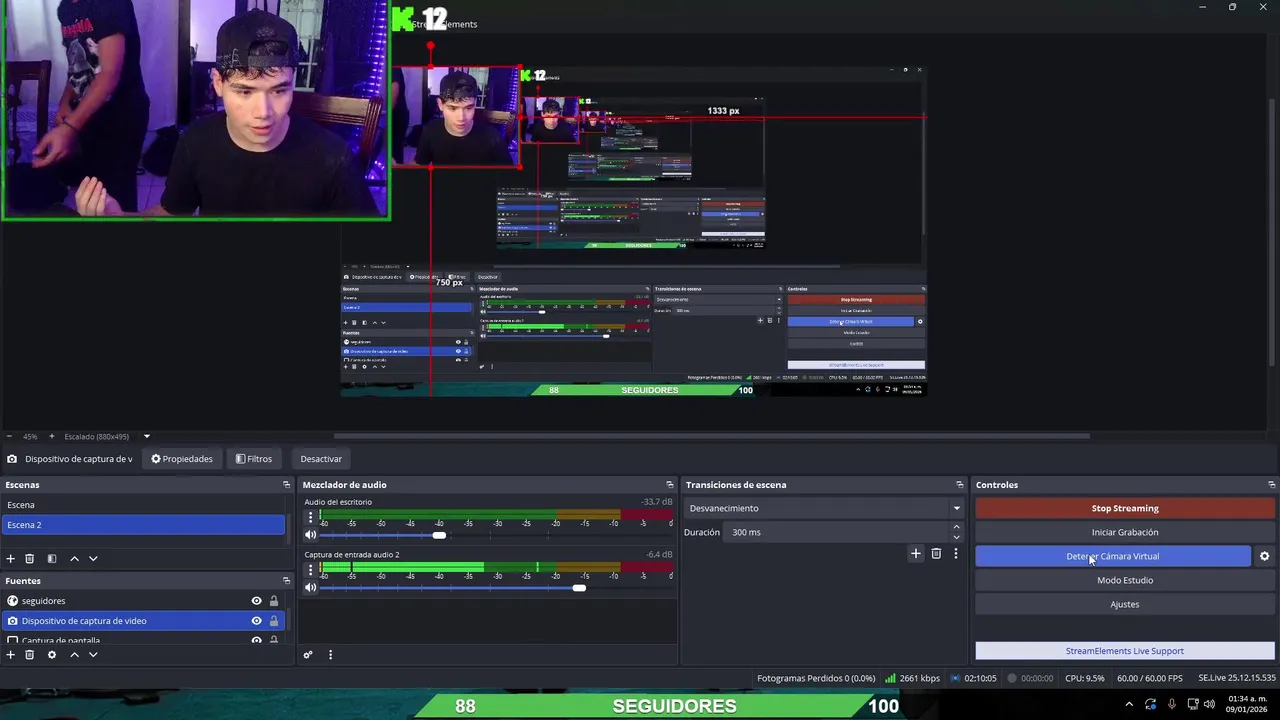The width and height of the screenshot is (1280, 720).
Task: Click the 2661 kbps status bar entry
Action: (x=911, y=678)
